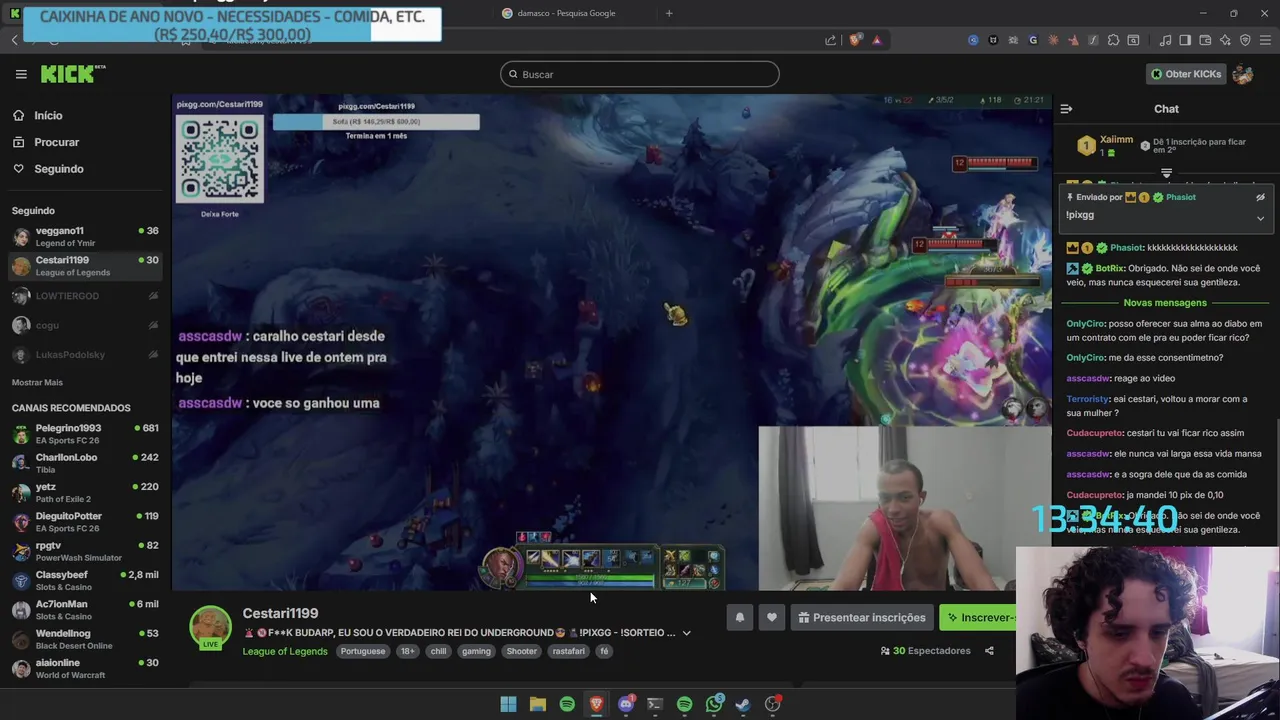Open Brave Rewards triangle icon
Screen dimensions: 1280x720
[x=877, y=40]
